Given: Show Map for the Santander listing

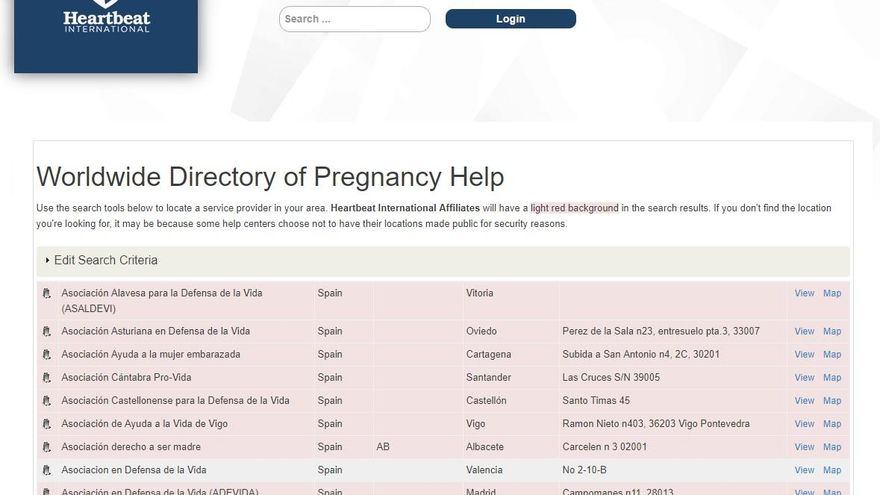Looking at the screenshot, I should 832,377.
